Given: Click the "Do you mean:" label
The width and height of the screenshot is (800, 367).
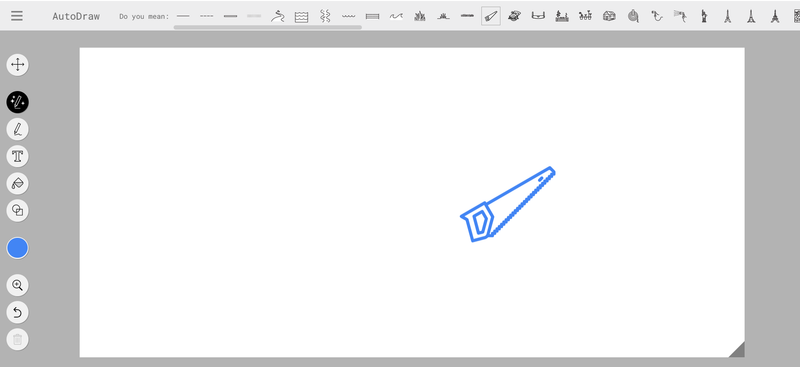Looking at the screenshot, I should tap(144, 16).
